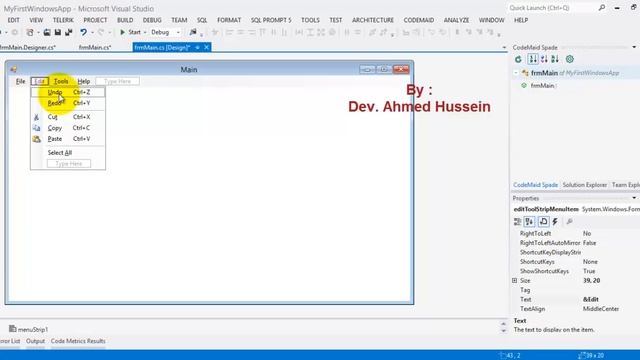Screen dimensions: 640x360
Task: Switch to the Solution Explorer tab
Action: tap(584, 185)
